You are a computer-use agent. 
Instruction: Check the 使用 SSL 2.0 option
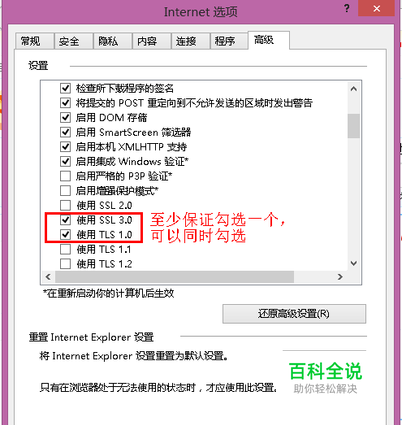click(65, 205)
